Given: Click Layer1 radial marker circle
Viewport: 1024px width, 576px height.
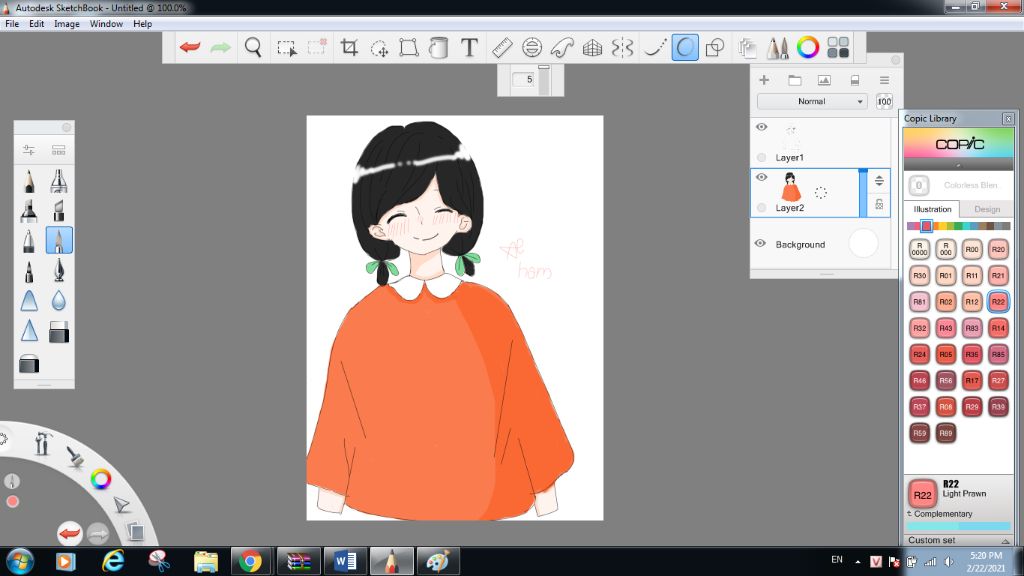Looking at the screenshot, I should 761,157.
